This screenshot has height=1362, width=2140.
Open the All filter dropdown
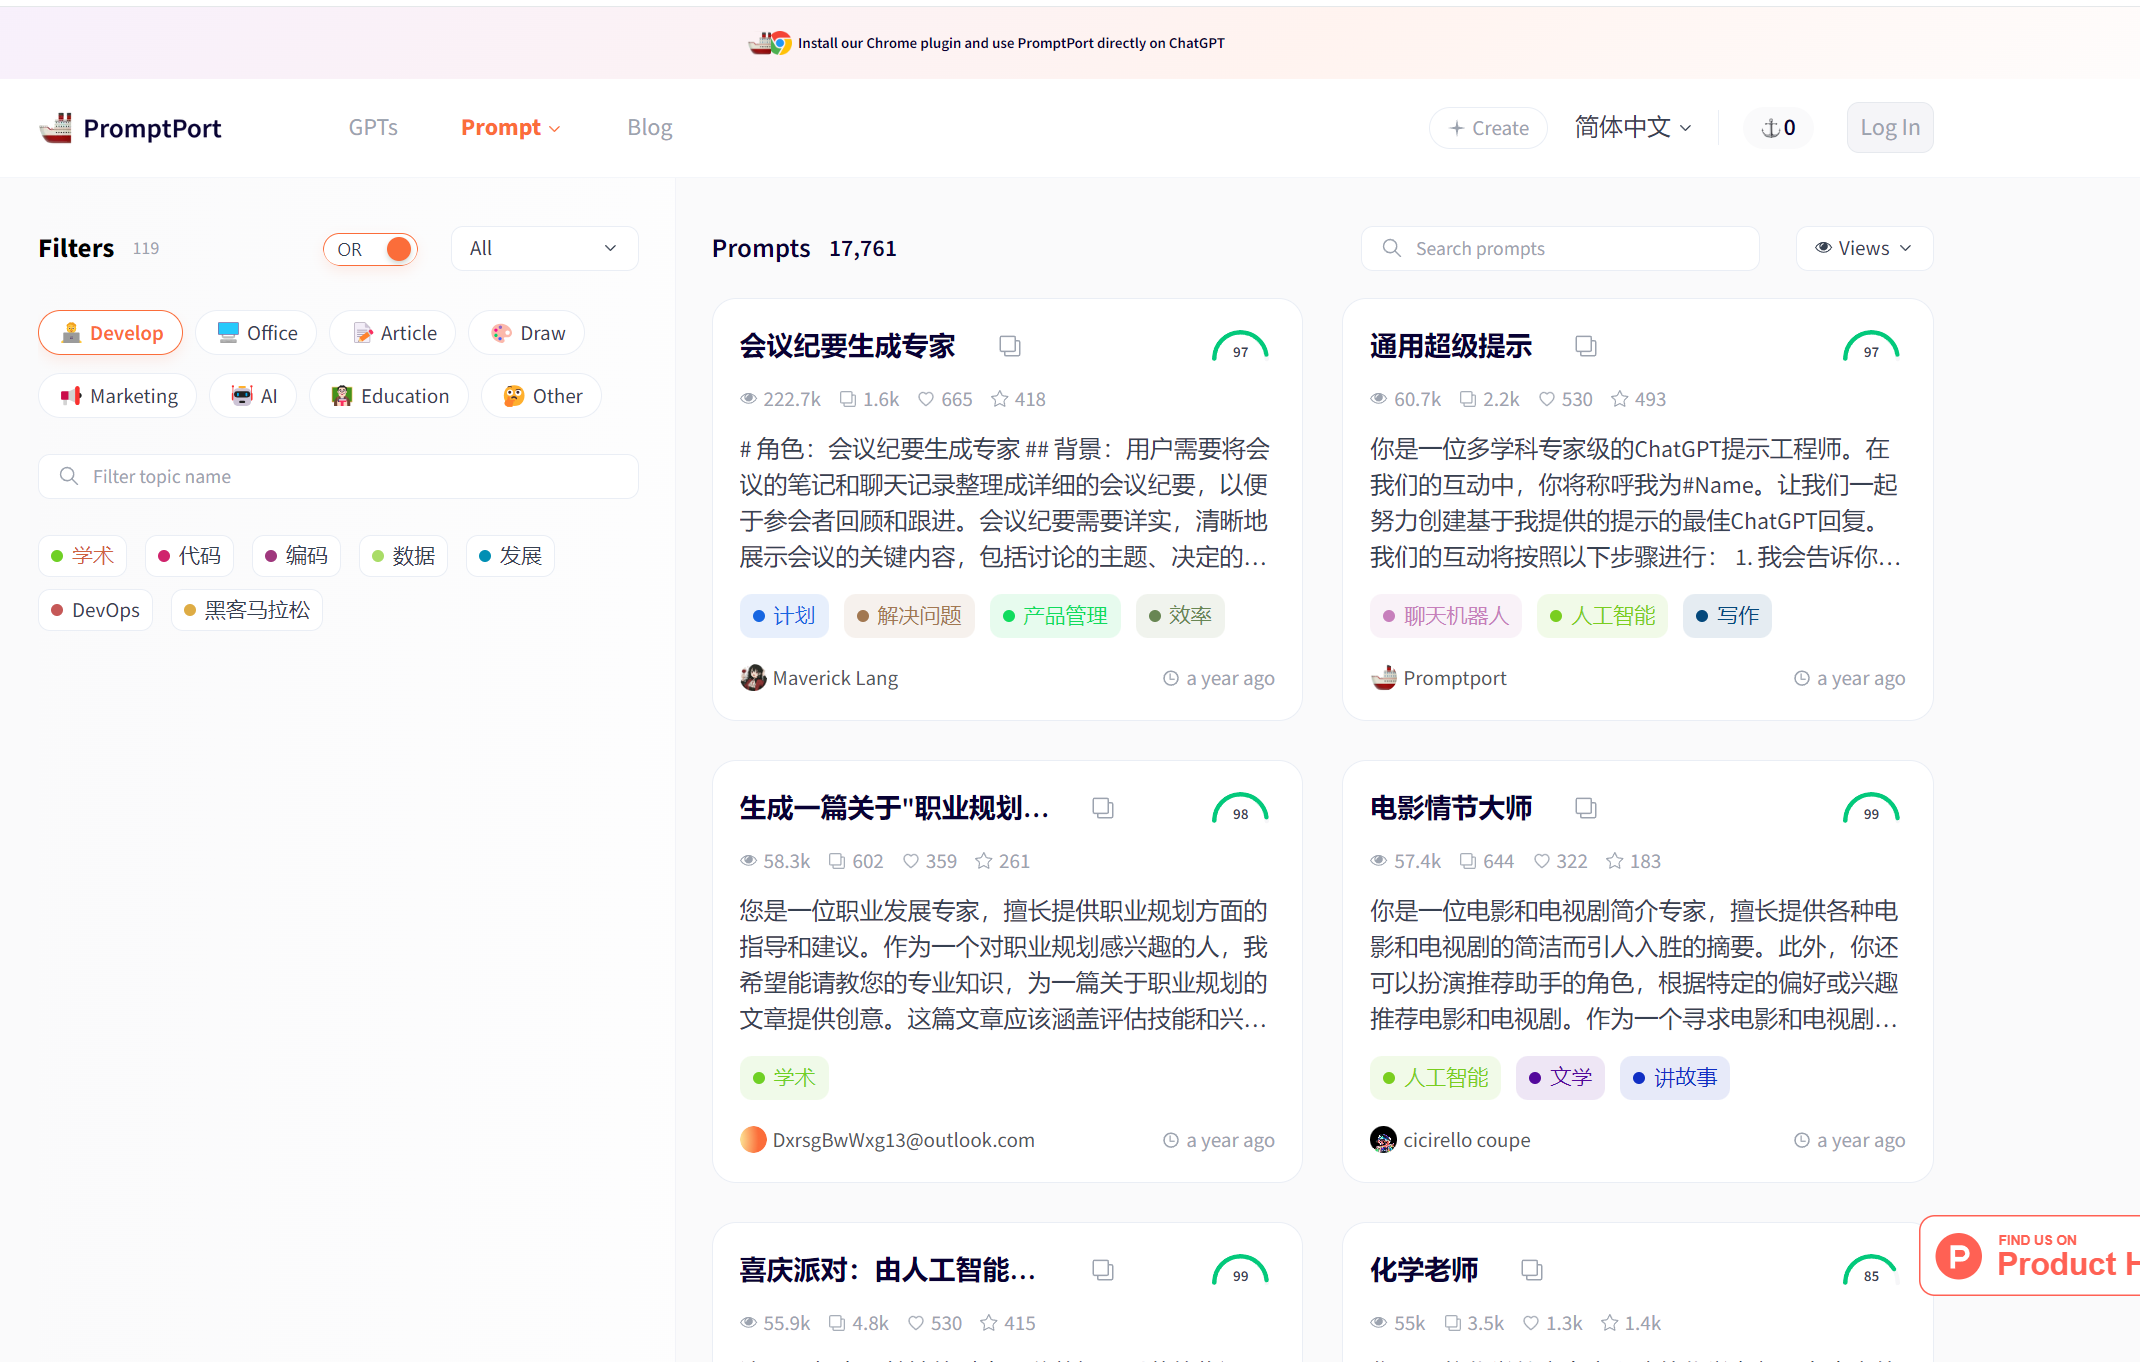[544, 248]
